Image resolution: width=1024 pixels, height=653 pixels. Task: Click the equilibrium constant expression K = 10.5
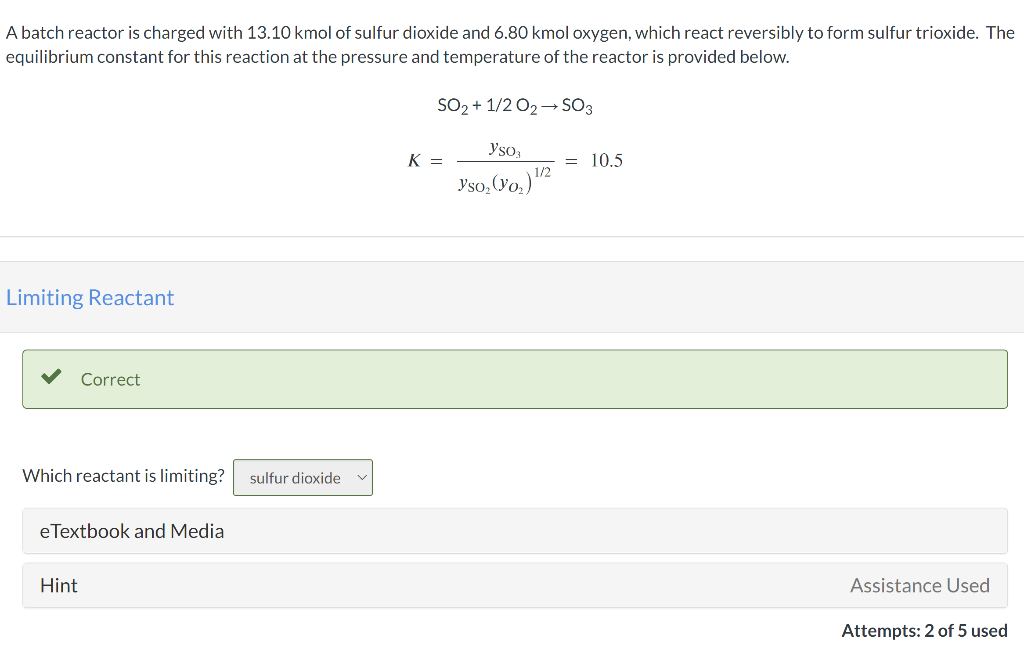pyautogui.click(x=515, y=160)
